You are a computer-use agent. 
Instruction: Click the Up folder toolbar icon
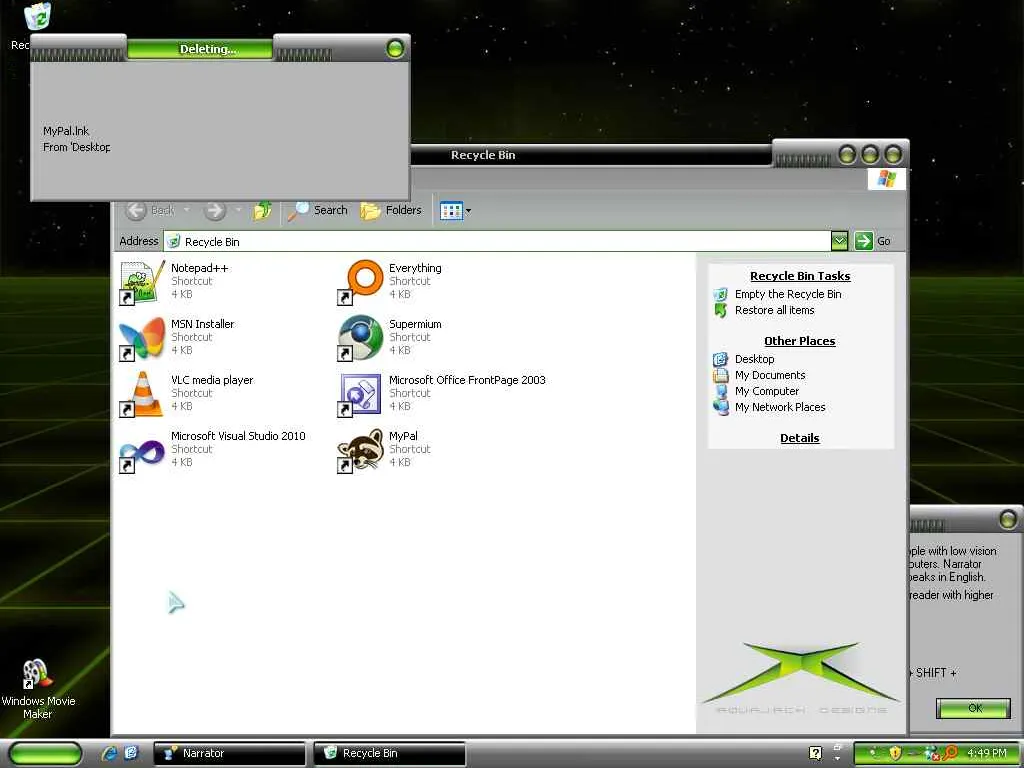263,210
